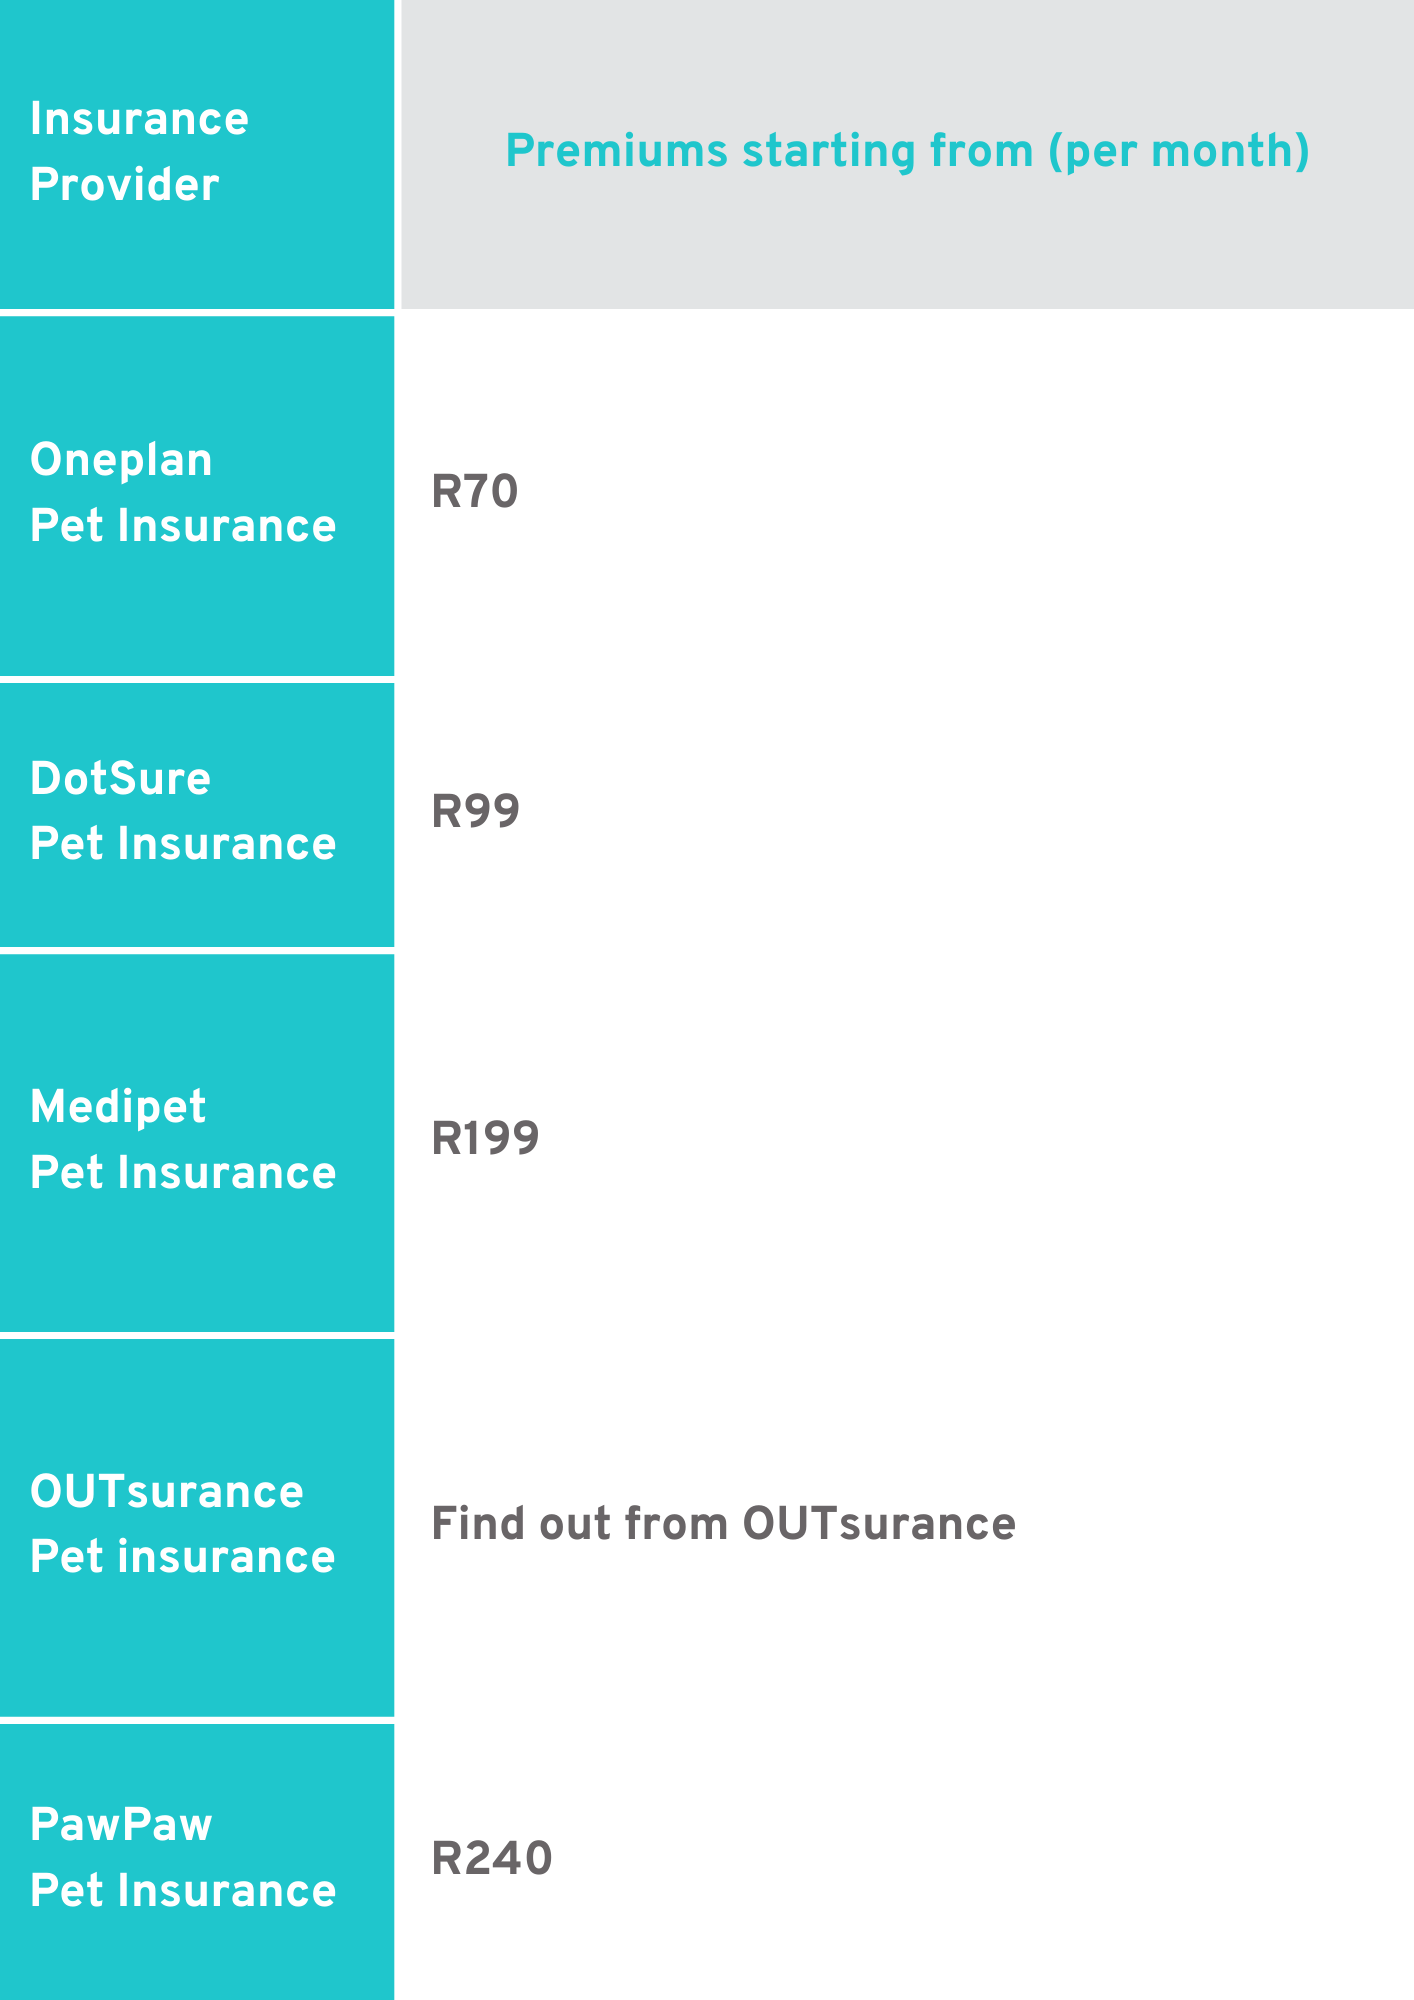Click the word PawPaw

(x=121, y=1825)
